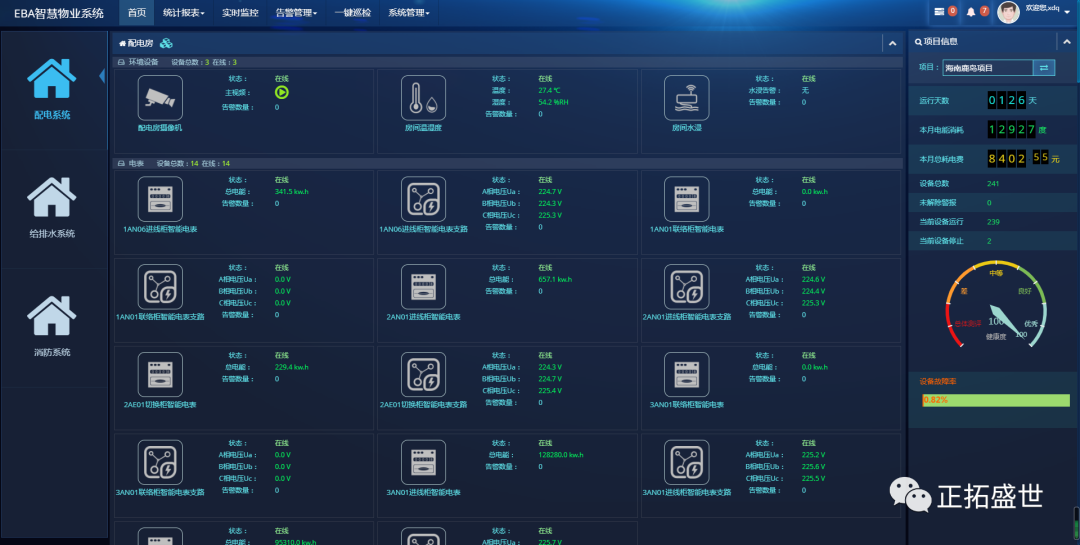Go to the 一键巡检 menu item
1080x545 pixels.
pyautogui.click(x=352, y=13)
